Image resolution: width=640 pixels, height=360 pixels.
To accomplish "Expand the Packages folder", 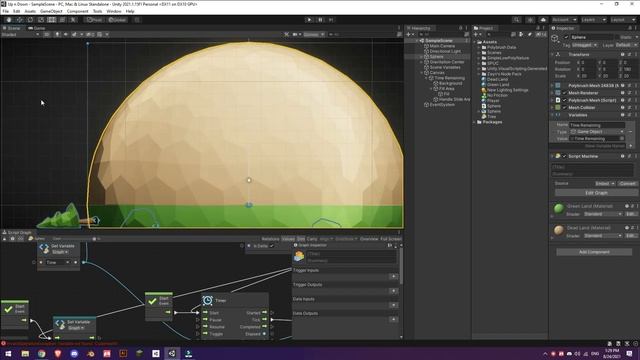I will pyautogui.click(x=475, y=122).
